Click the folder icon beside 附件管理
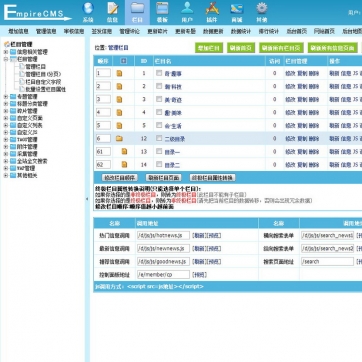The height and width of the screenshot is (362, 362). (13, 147)
